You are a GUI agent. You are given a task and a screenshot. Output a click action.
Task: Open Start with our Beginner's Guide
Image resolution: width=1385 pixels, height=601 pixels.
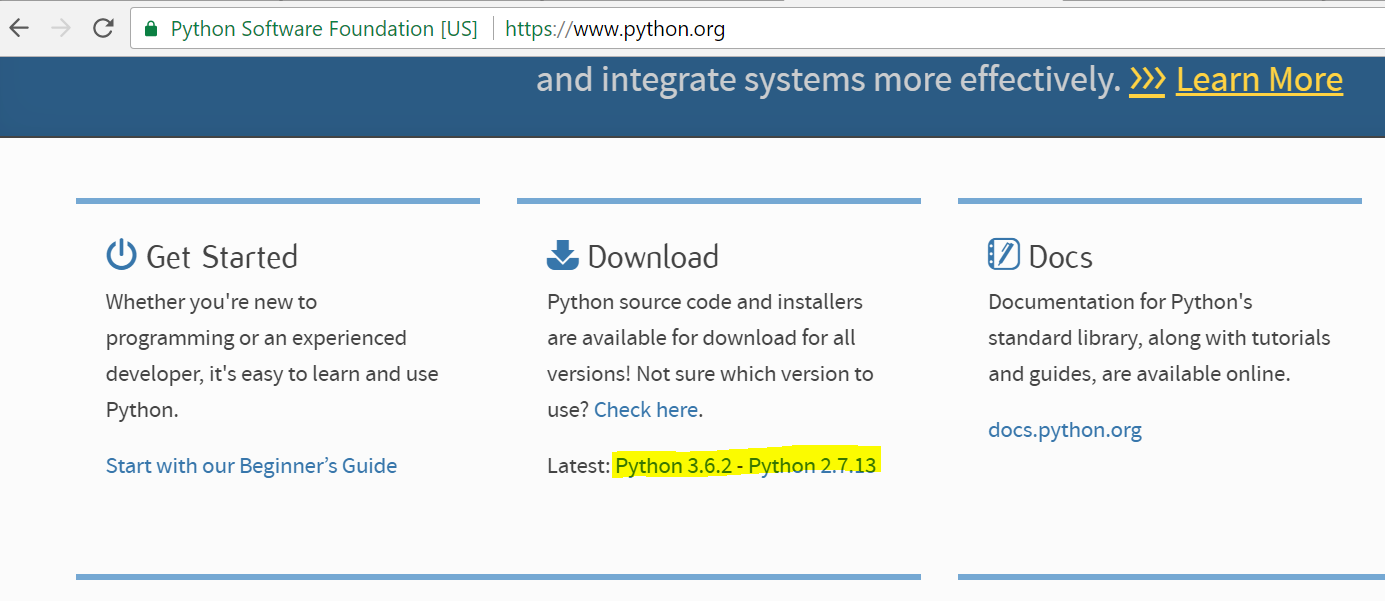251,465
